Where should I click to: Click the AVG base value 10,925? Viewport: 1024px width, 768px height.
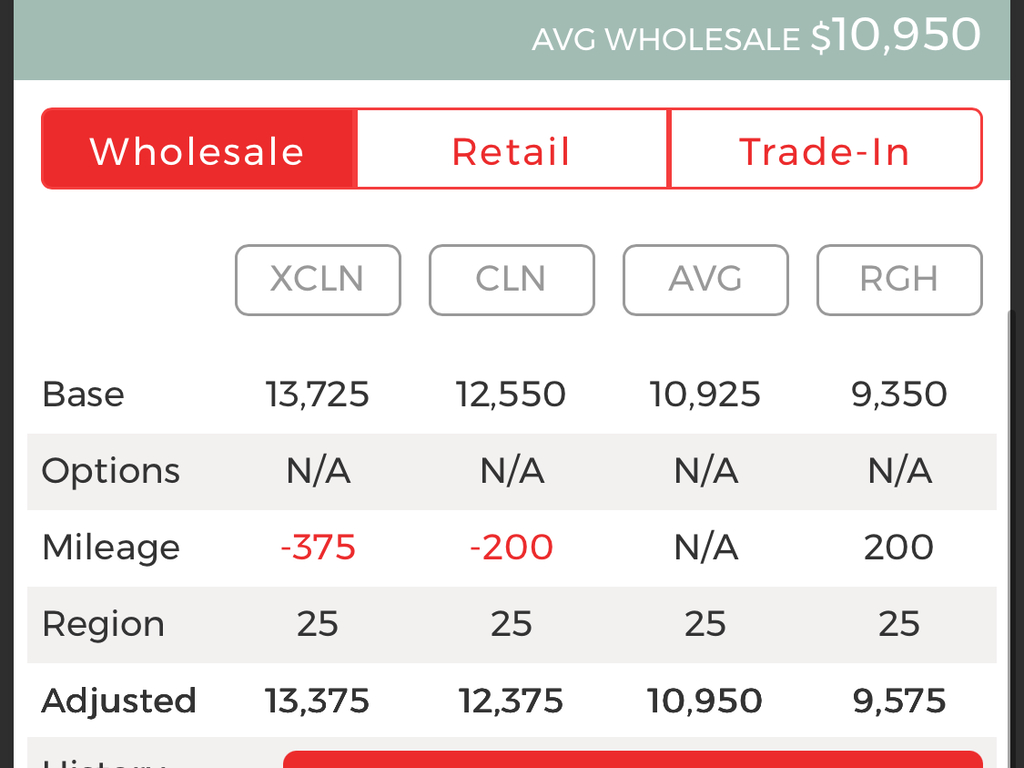tap(705, 394)
